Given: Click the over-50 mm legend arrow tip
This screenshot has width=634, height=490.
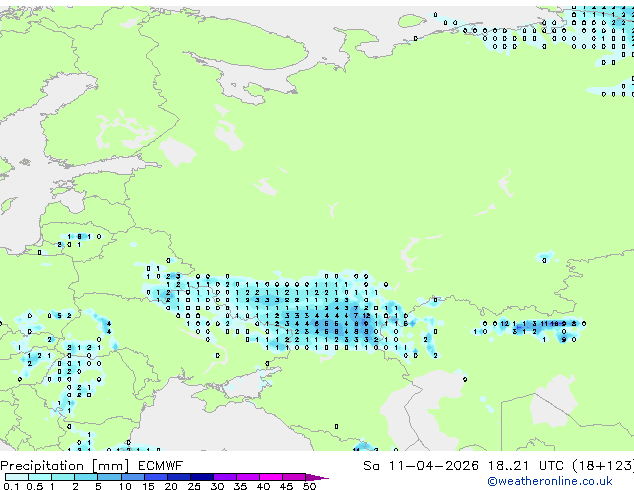Looking at the screenshot, I should 317,478.
